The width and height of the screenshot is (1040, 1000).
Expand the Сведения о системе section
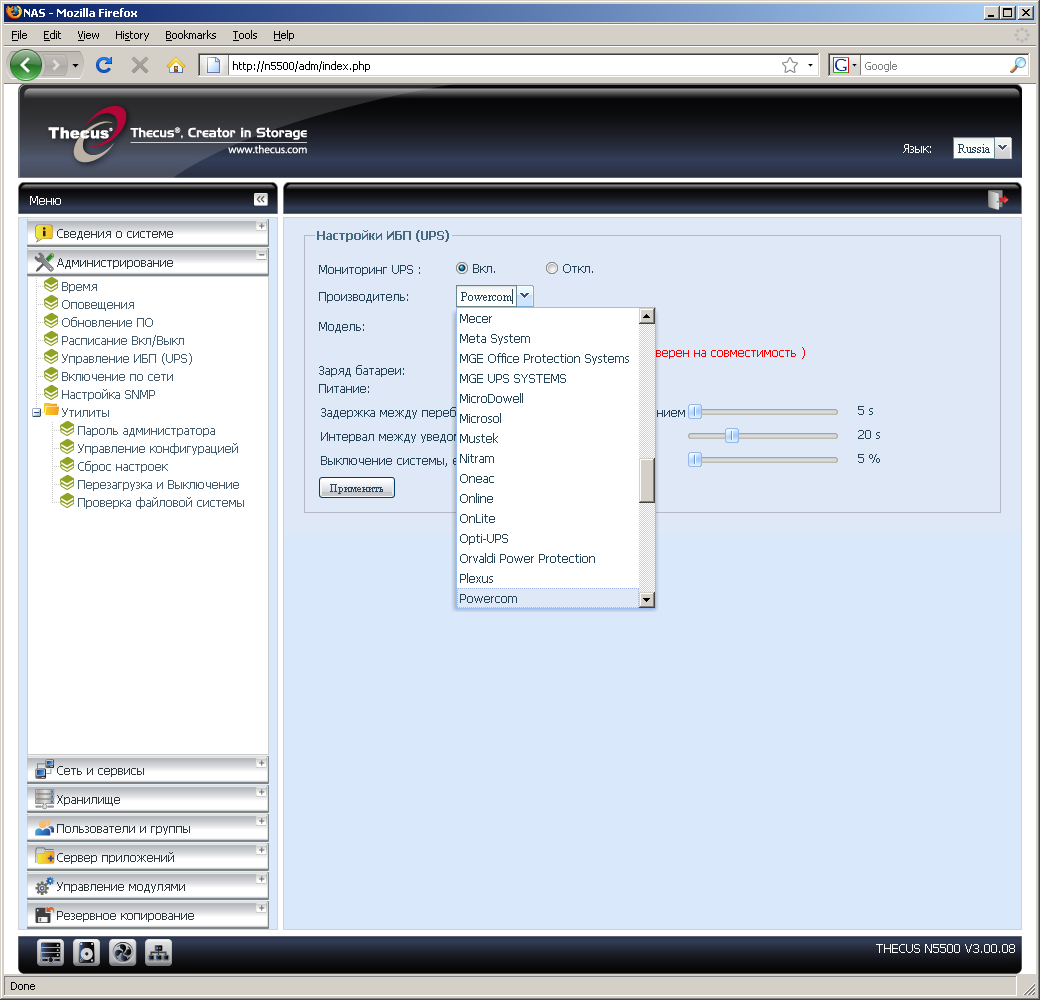click(261, 225)
